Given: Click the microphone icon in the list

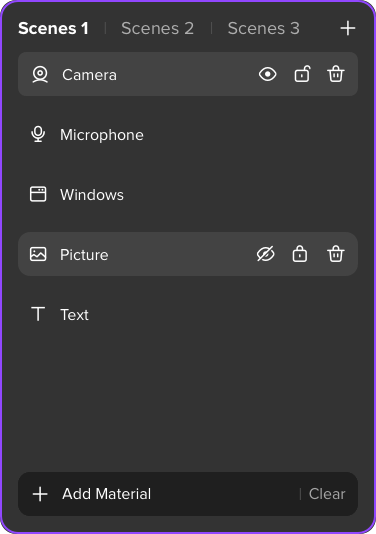Looking at the screenshot, I should (x=38, y=135).
